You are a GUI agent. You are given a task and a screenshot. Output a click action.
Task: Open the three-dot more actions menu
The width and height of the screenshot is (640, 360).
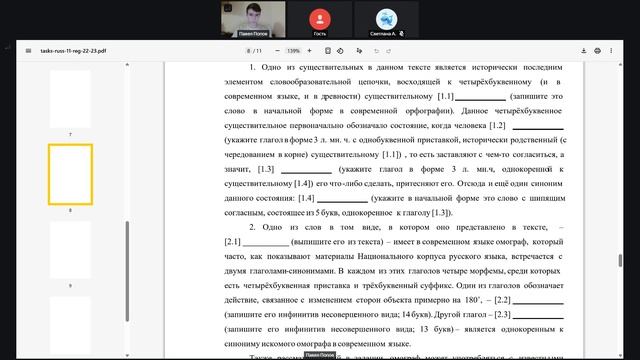611,51
